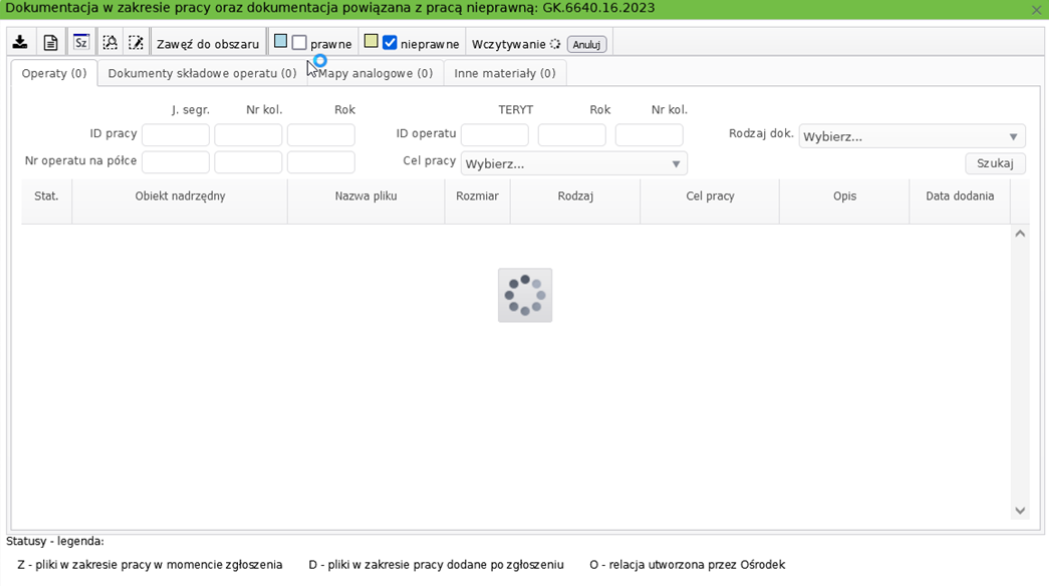The image size is (1049, 586).
Task: Select the 'Mapy analogowe' tab
Action: tap(376, 73)
